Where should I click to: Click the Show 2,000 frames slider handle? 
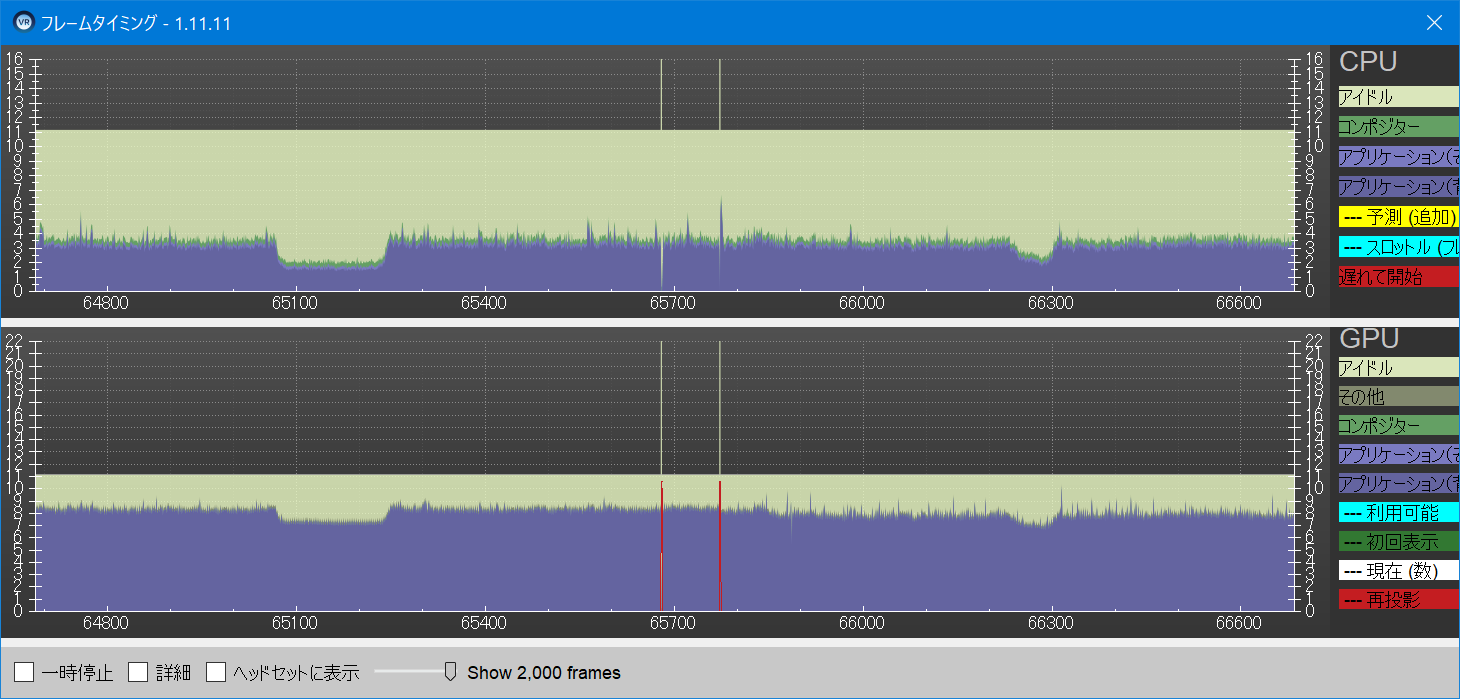pyautogui.click(x=450, y=671)
